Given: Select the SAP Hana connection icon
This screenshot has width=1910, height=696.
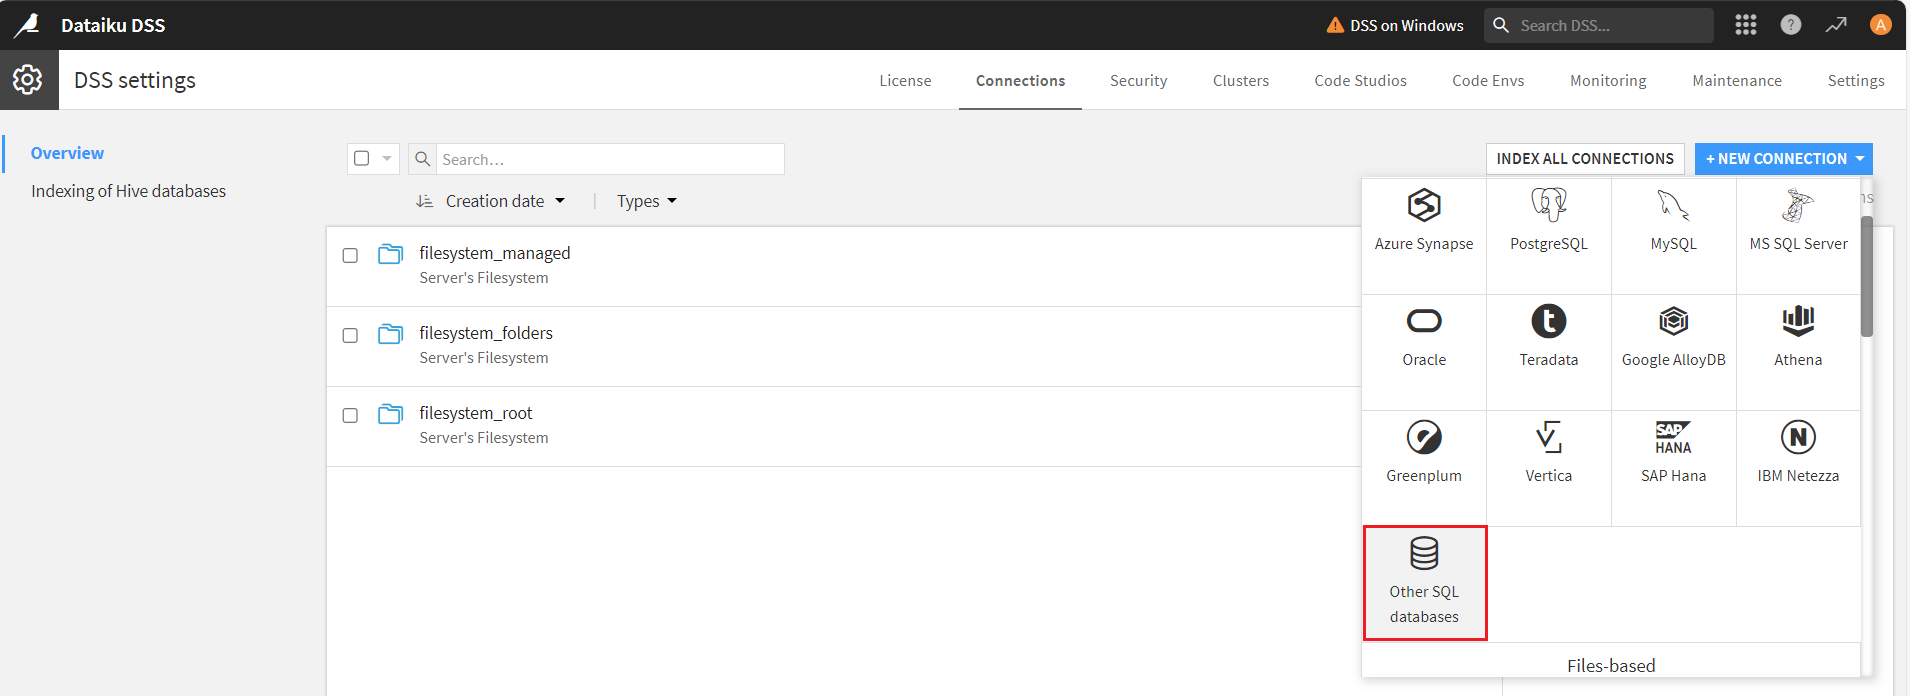Looking at the screenshot, I should pos(1673,438).
